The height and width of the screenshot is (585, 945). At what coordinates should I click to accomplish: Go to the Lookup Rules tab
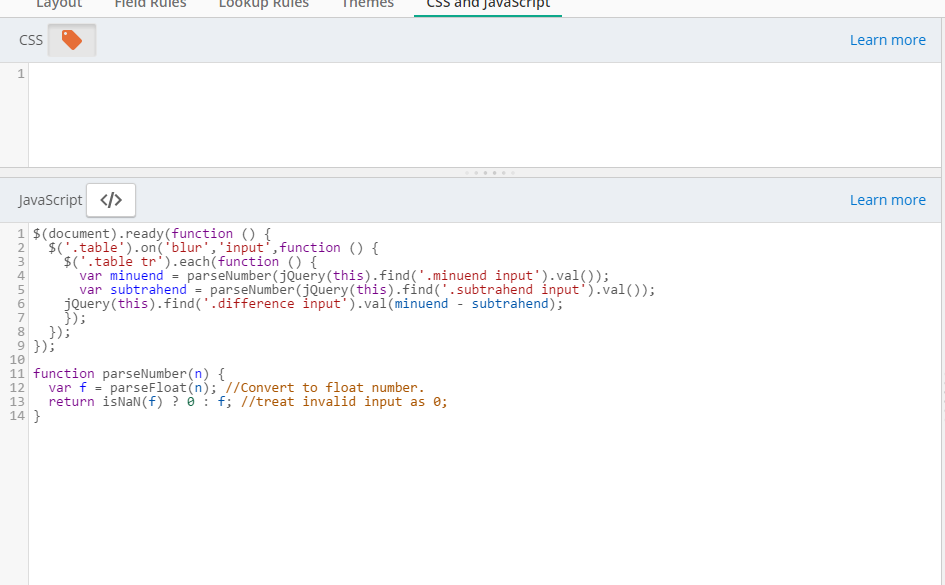pyautogui.click(x=263, y=5)
